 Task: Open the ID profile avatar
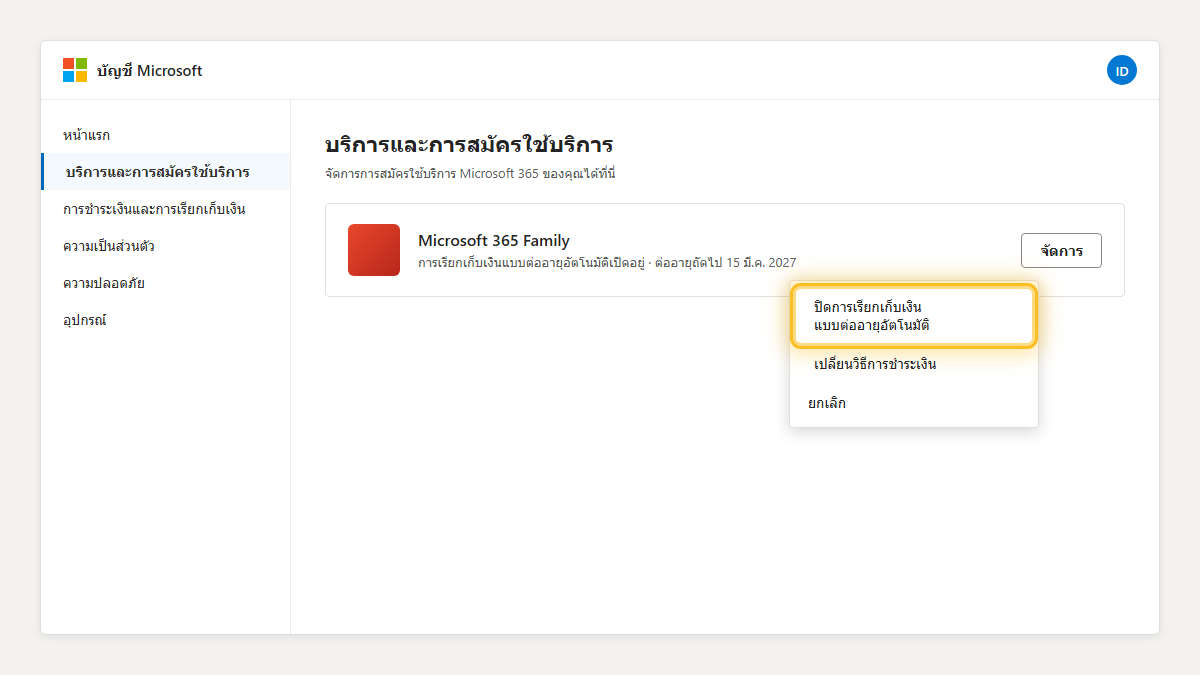pyautogui.click(x=1122, y=70)
